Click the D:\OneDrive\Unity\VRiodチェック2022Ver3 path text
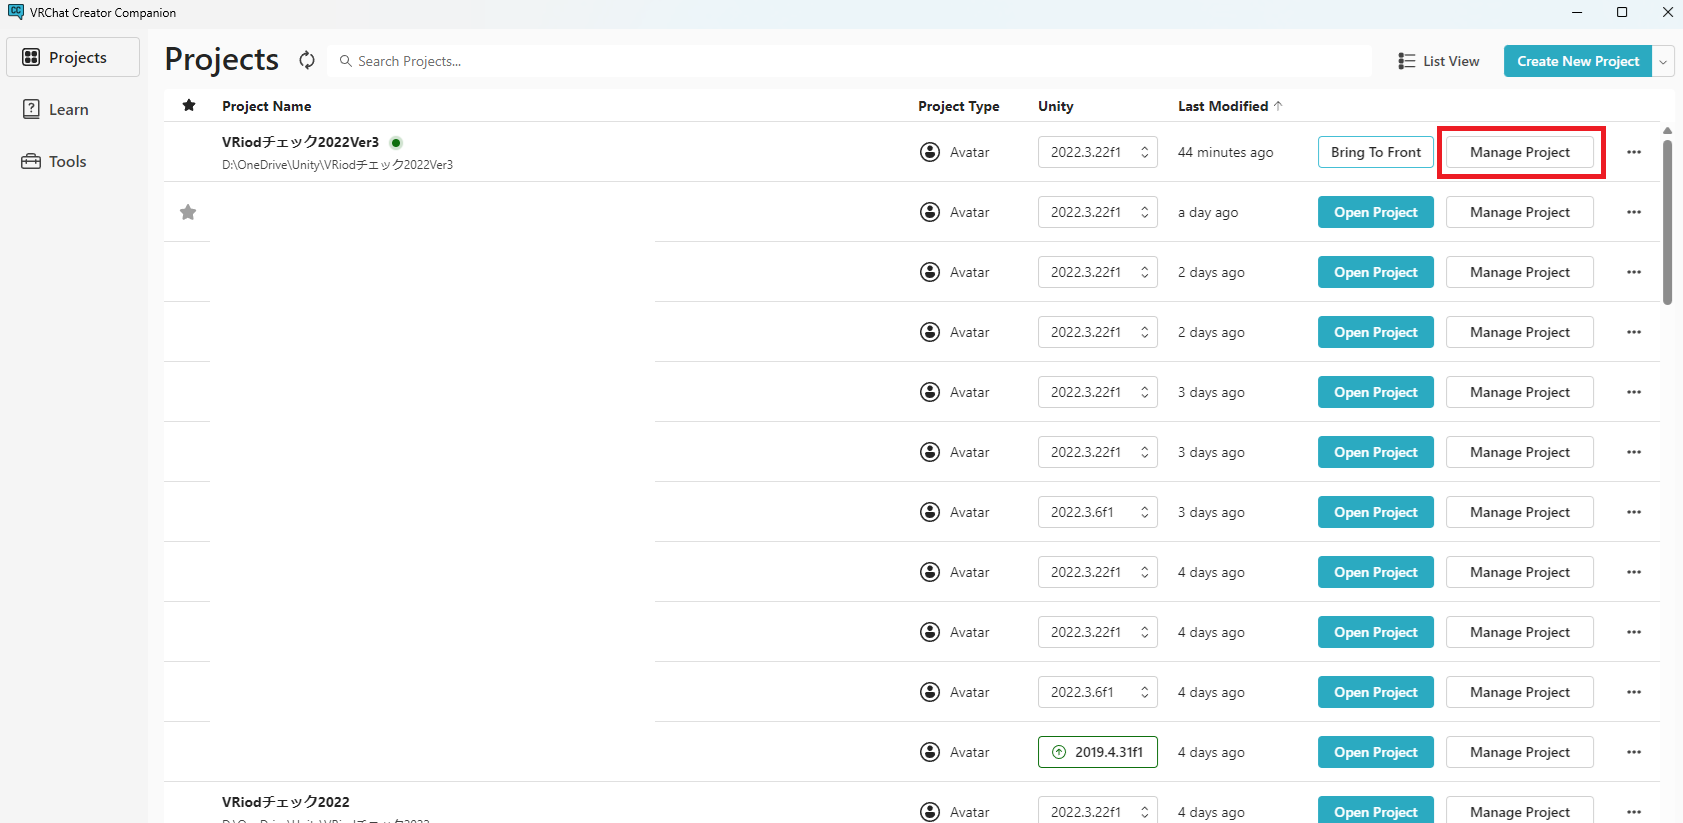 [337, 165]
